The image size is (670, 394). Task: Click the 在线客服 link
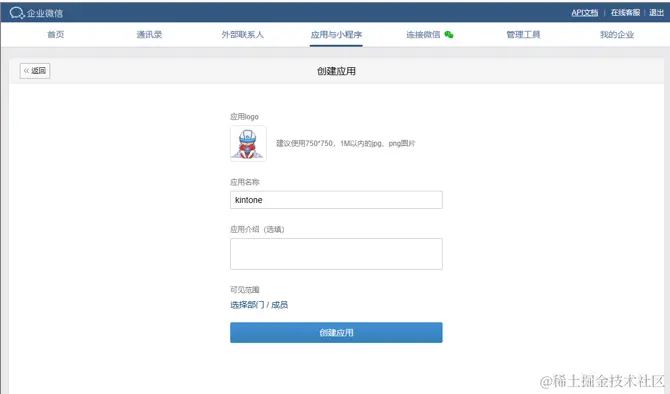625,13
